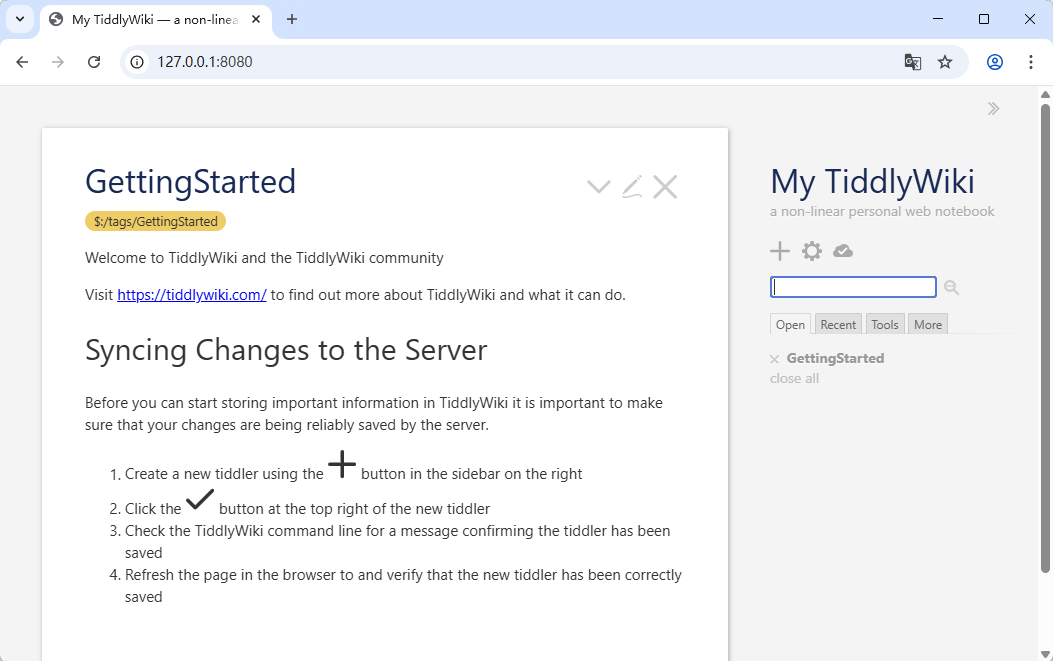
Task: Click the site subtitle 'a non-linear personal web notebook'
Action: (x=882, y=211)
